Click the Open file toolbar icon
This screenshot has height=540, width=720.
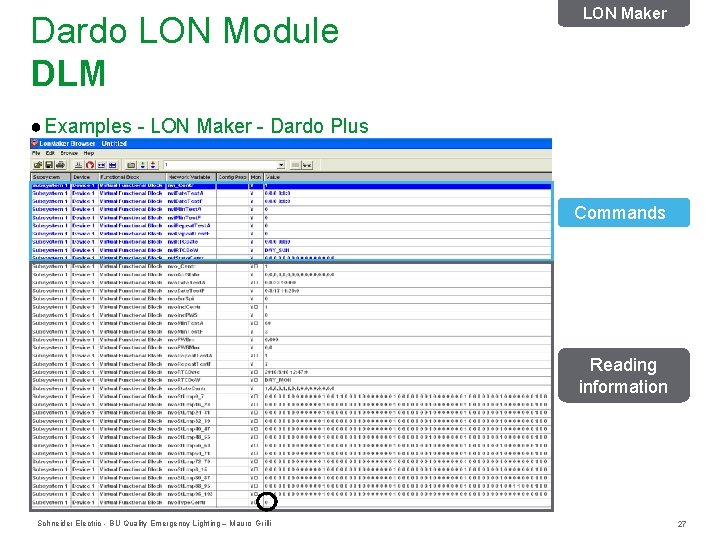click(38, 165)
